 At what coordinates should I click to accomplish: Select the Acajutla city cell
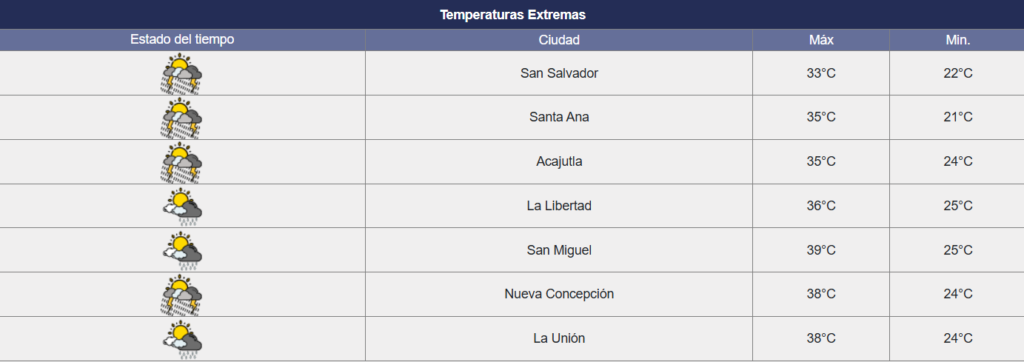pyautogui.click(x=559, y=161)
